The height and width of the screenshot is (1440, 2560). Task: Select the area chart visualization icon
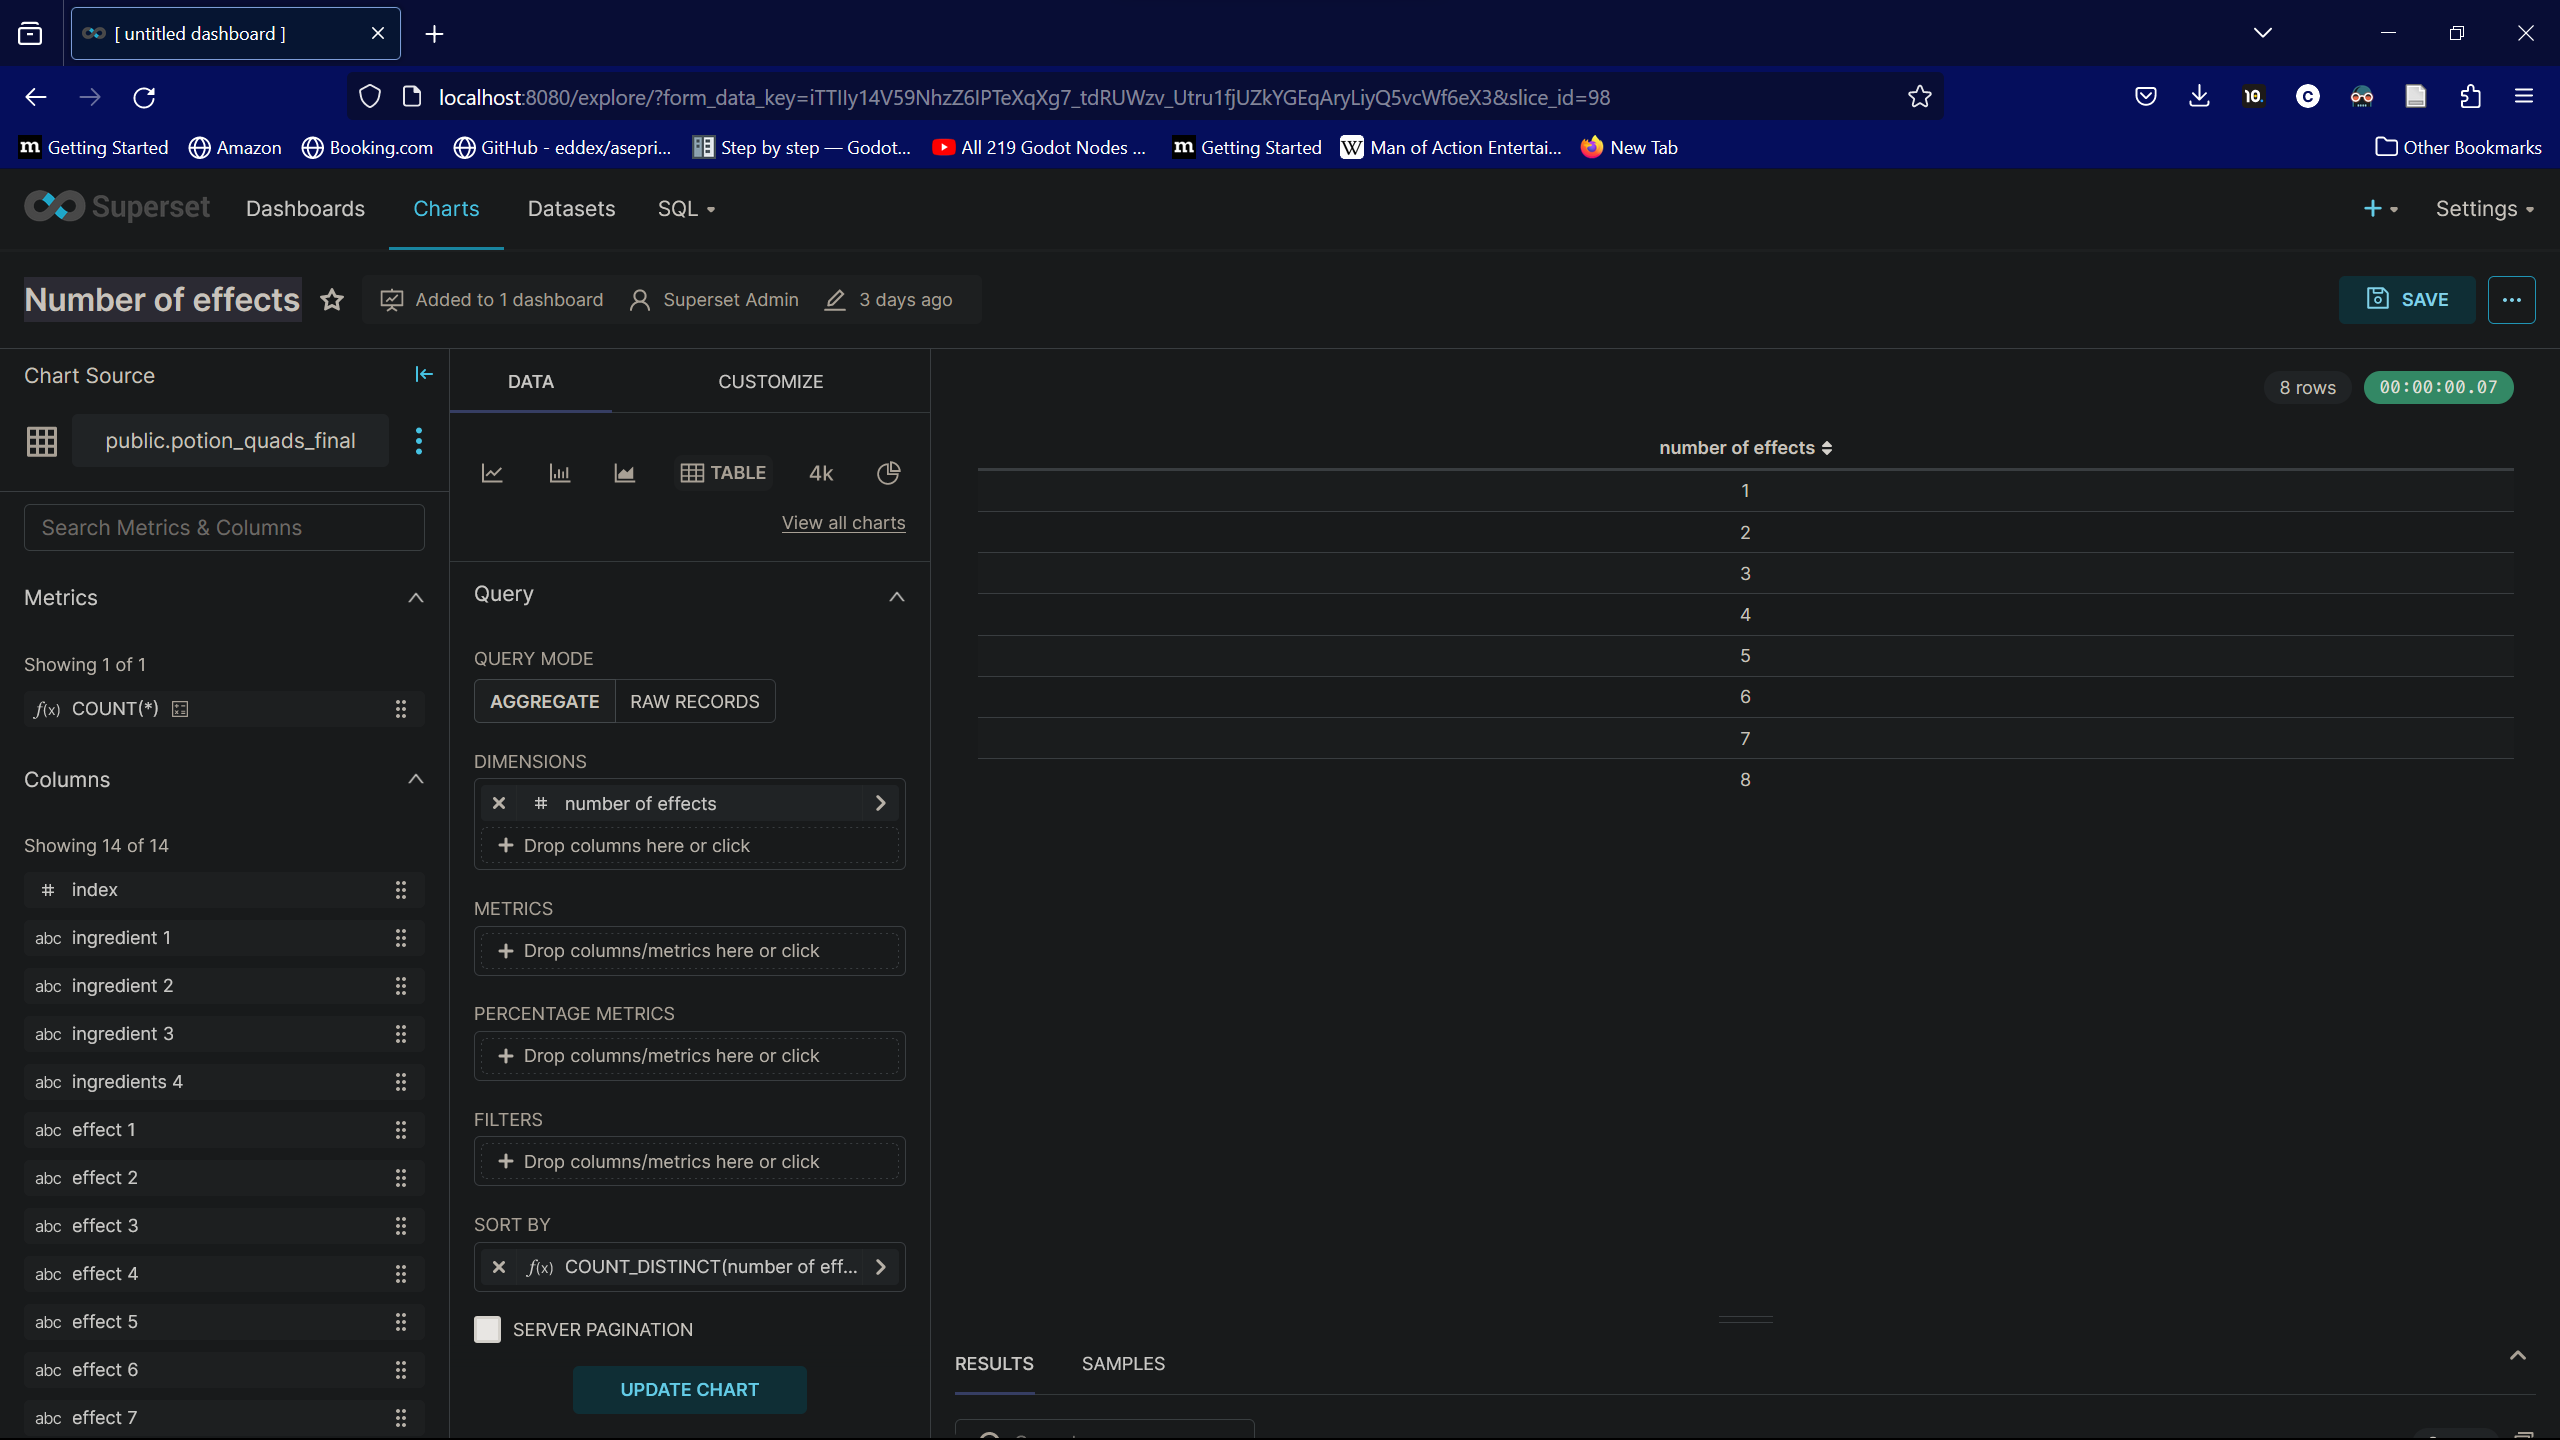pyautogui.click(x=624, y=473)
